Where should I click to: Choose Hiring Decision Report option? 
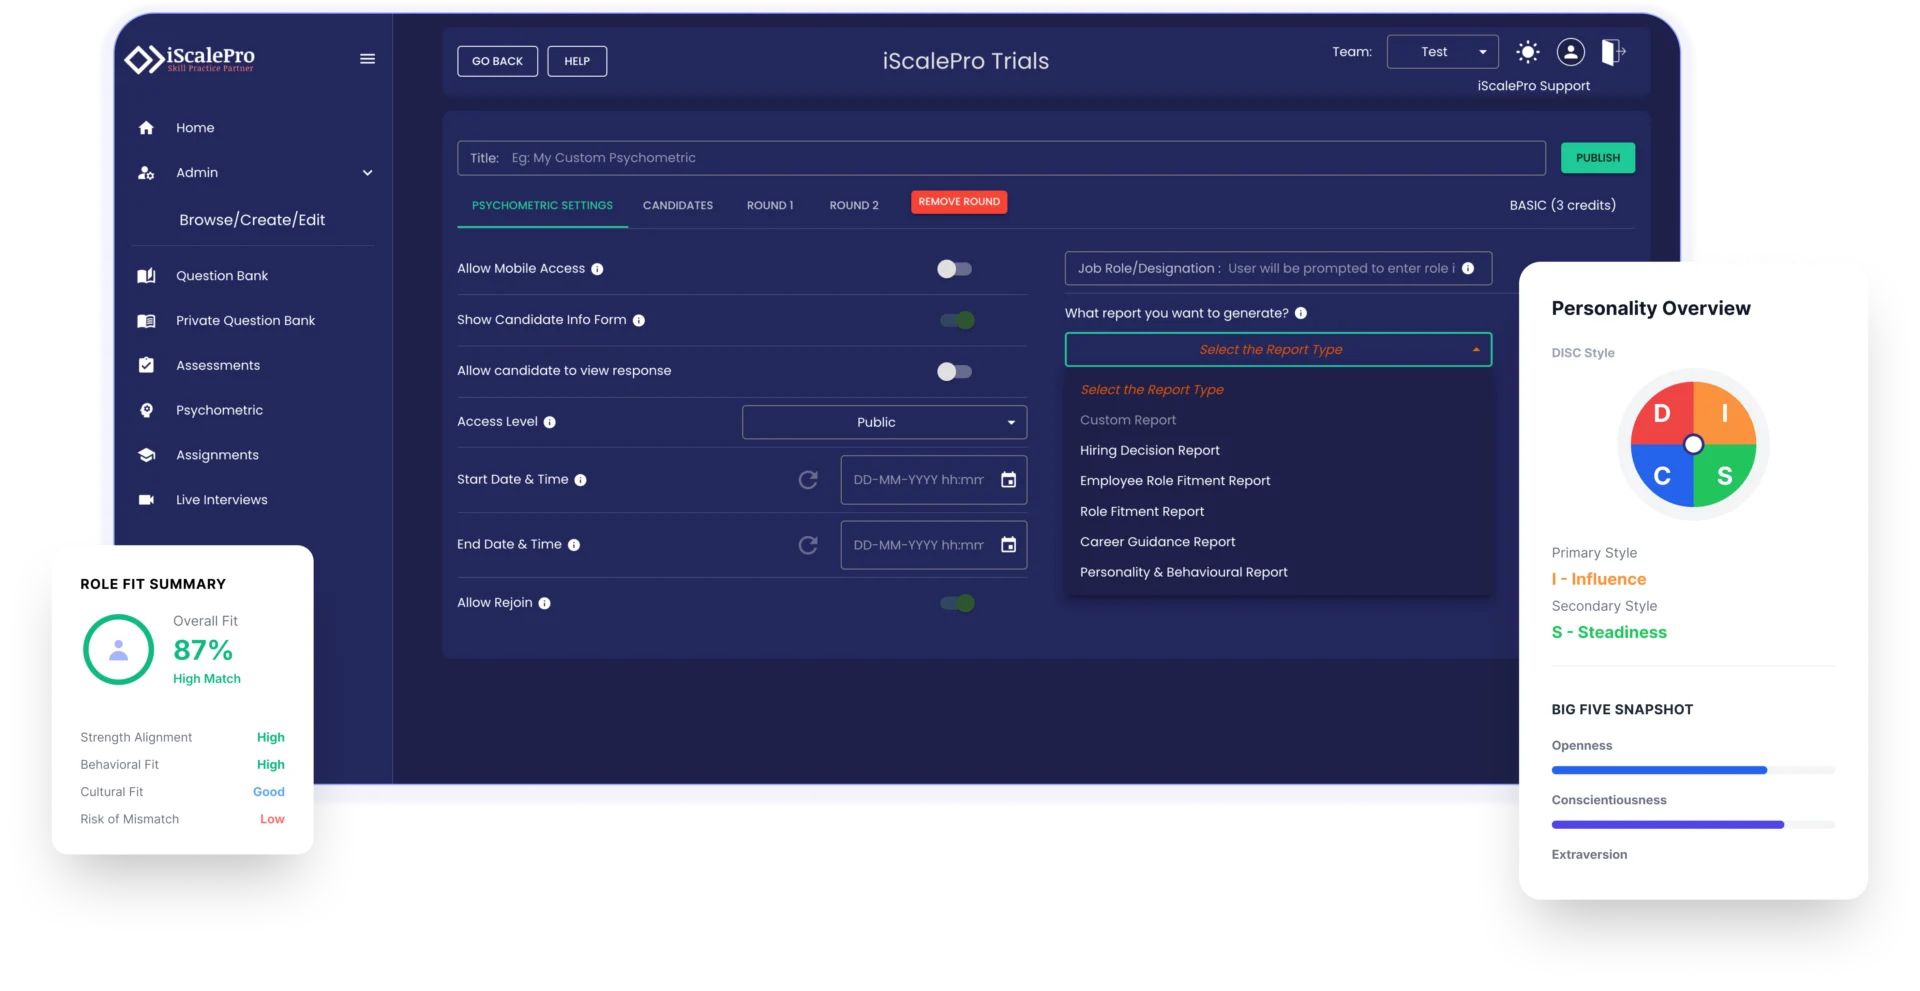tap(1150, 450)
